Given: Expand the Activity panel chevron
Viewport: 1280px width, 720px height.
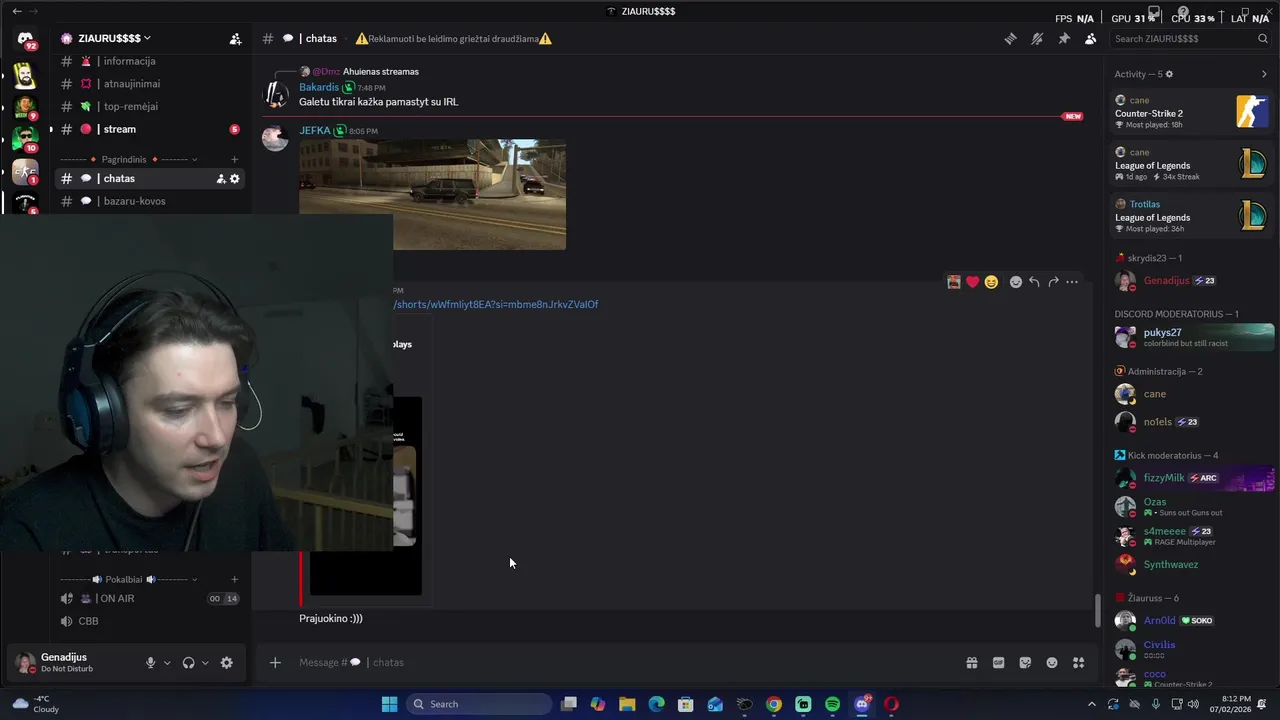Looking at the screenshot, I should [1264, 74].
